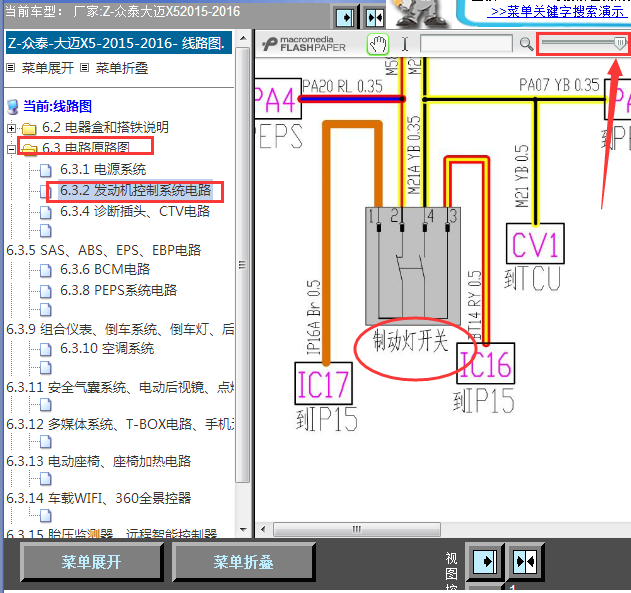Viewport: 631px width, 593px height.
Task: Click the folder icon of 6.2 电器盒和搭铁说明
Action: [x=29, y=129]
